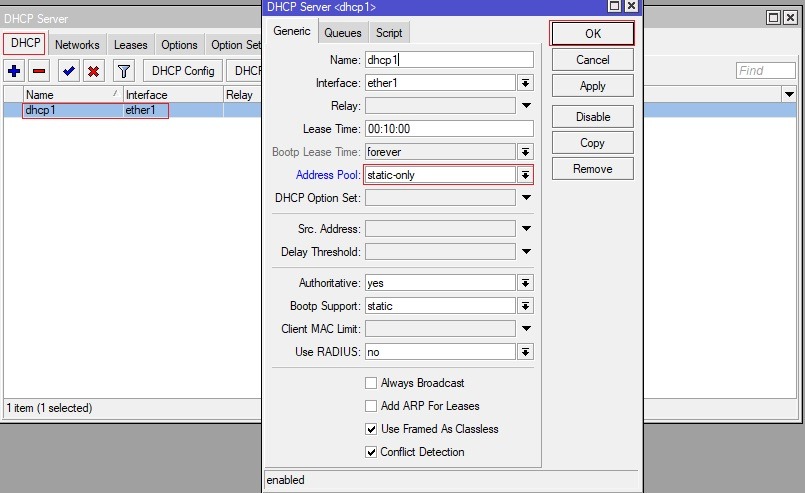Open the Bootp Lease Time dropdown
This screenshot has height=493, width=805.
pos(525,152)
